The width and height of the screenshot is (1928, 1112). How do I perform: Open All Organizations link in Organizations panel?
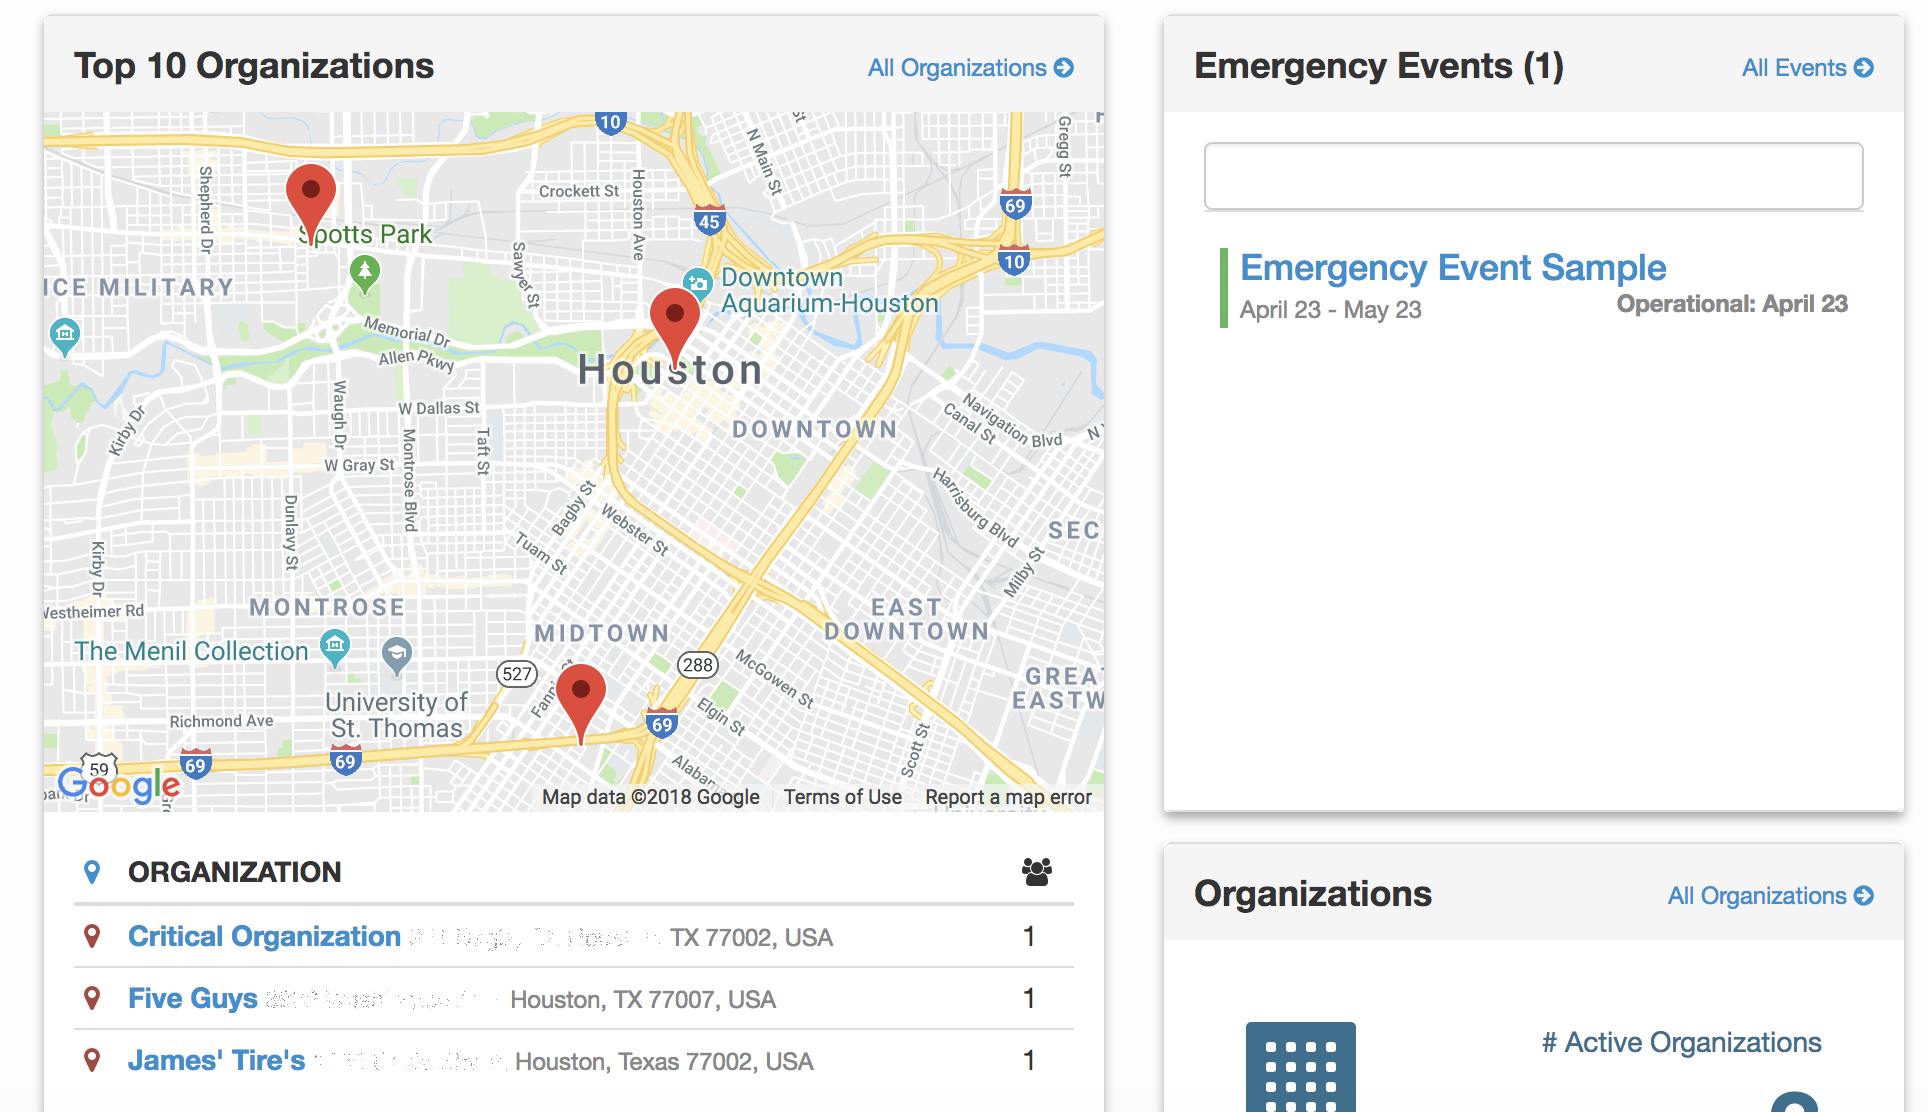point(1770,896)
